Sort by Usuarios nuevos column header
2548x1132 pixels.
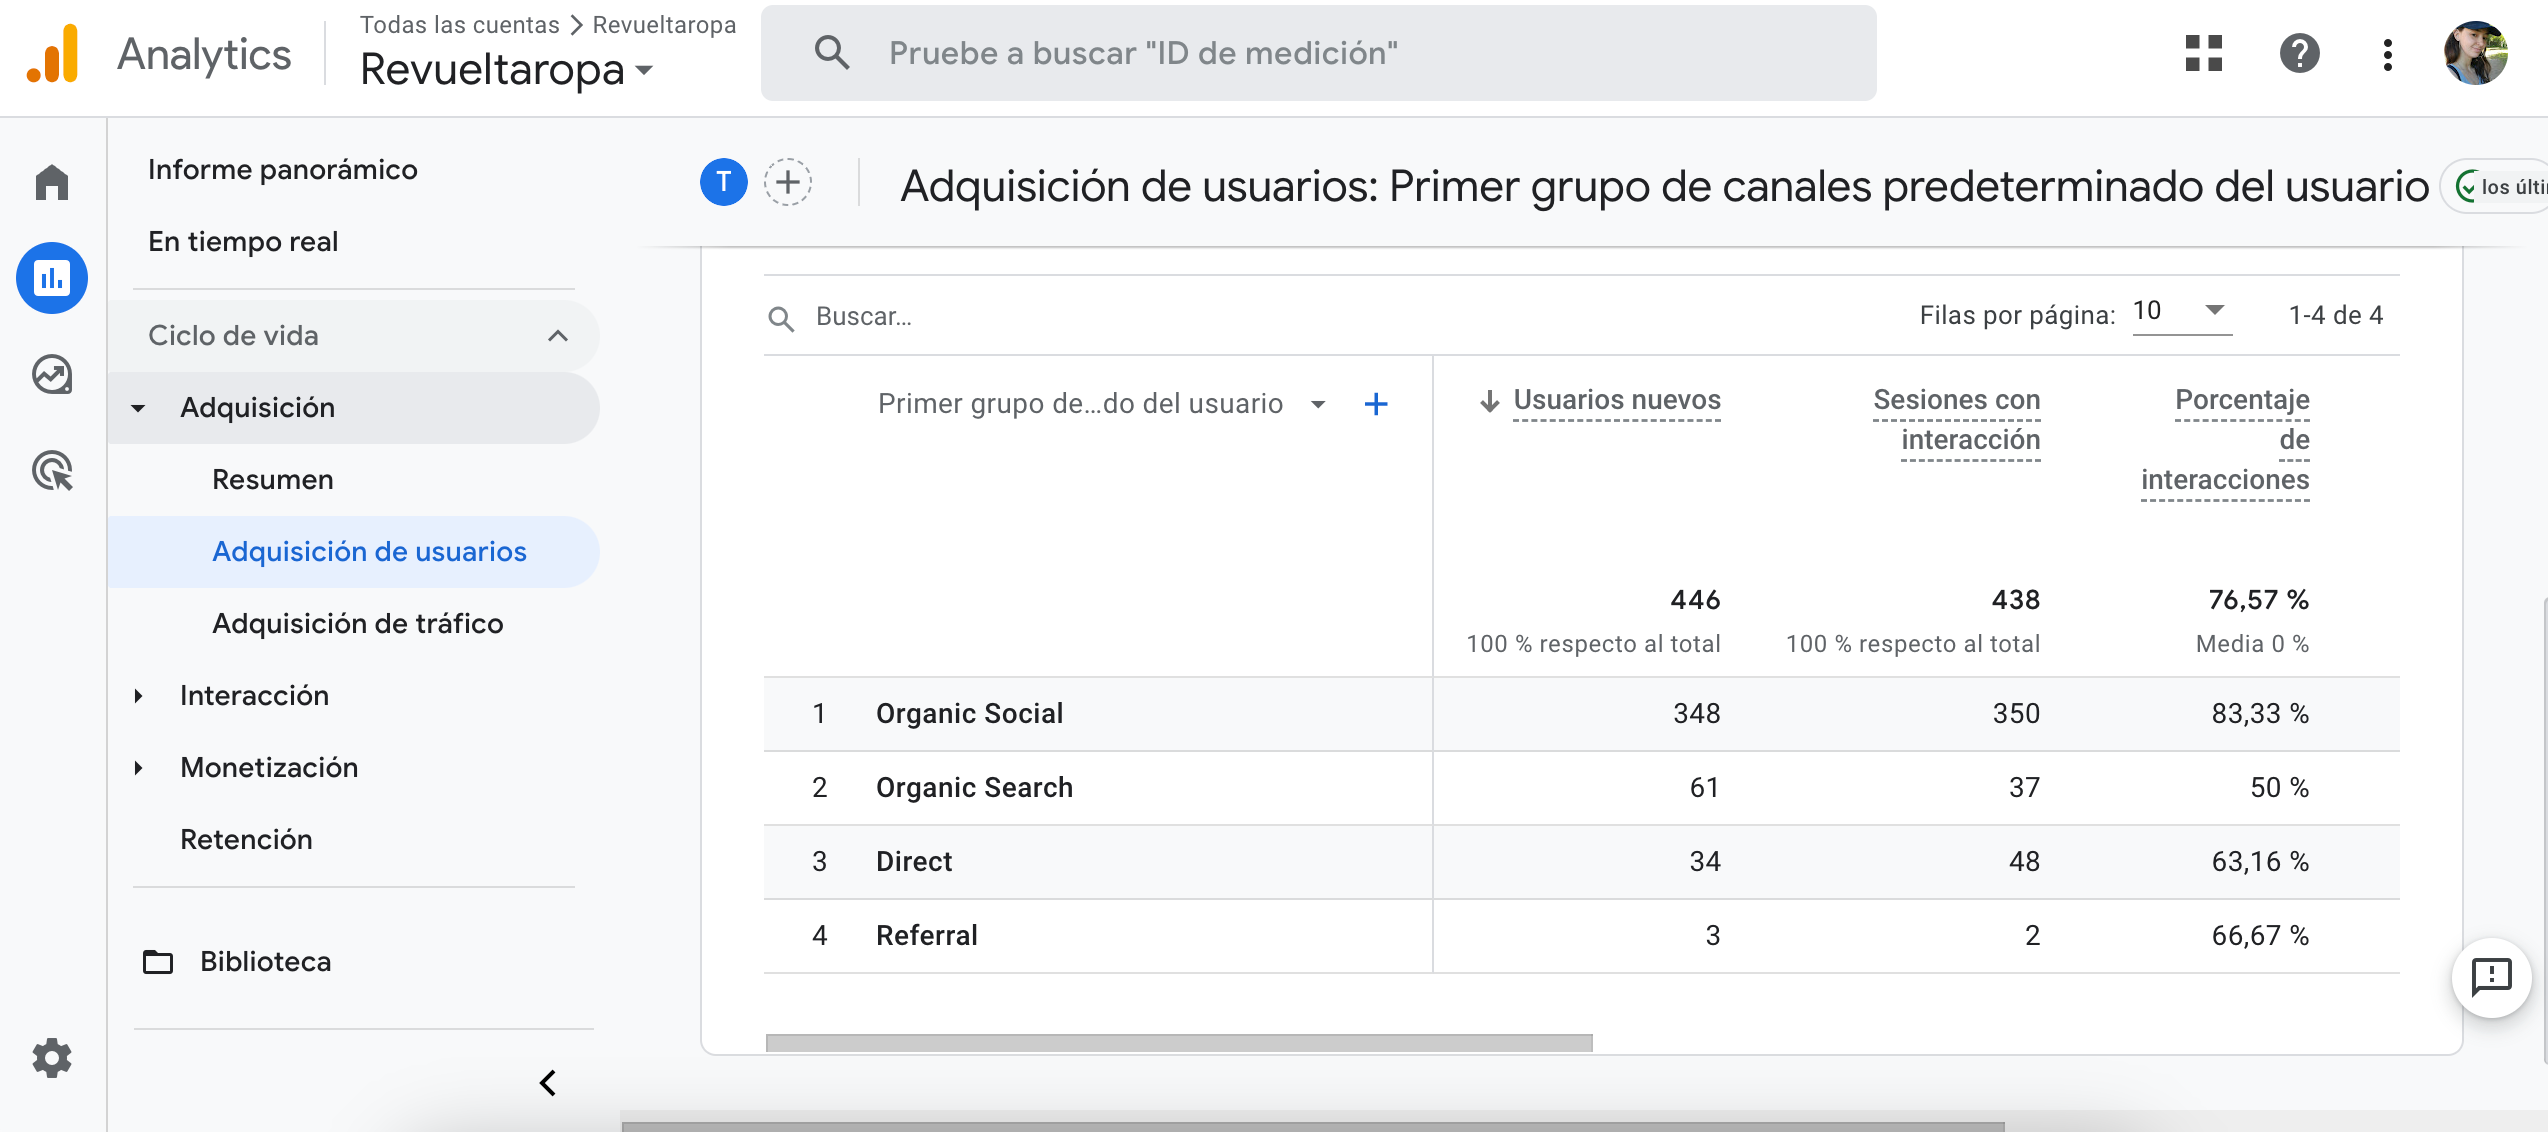click(1616, 400)
